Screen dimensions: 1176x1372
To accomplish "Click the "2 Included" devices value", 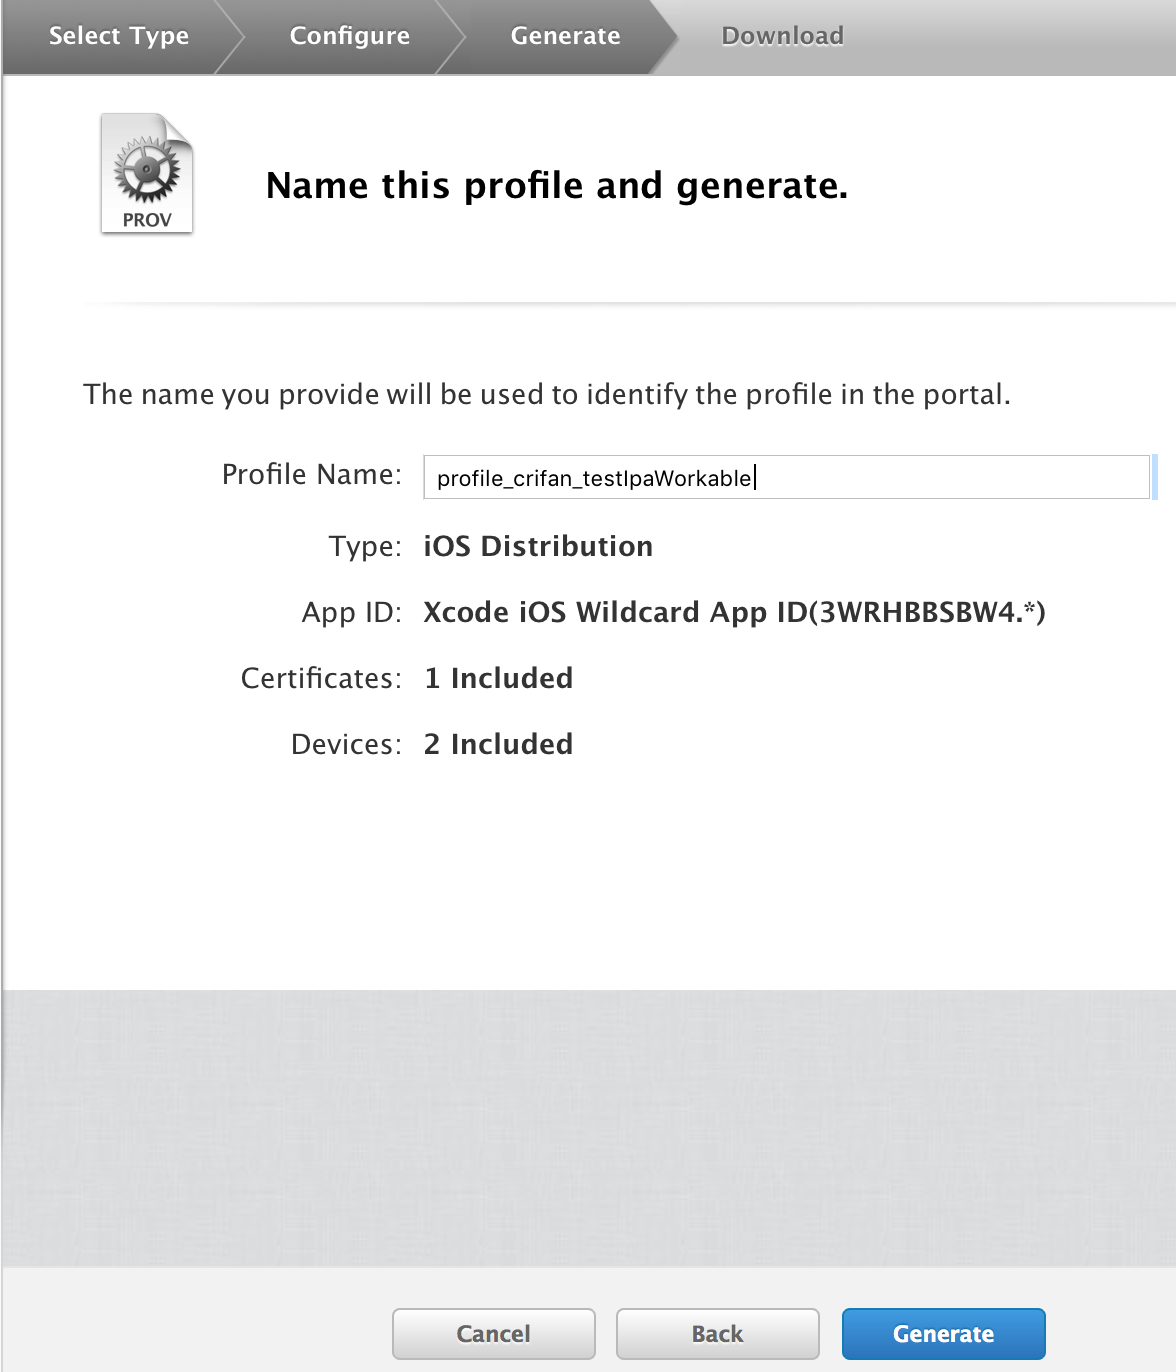I will tap(498, 744).
